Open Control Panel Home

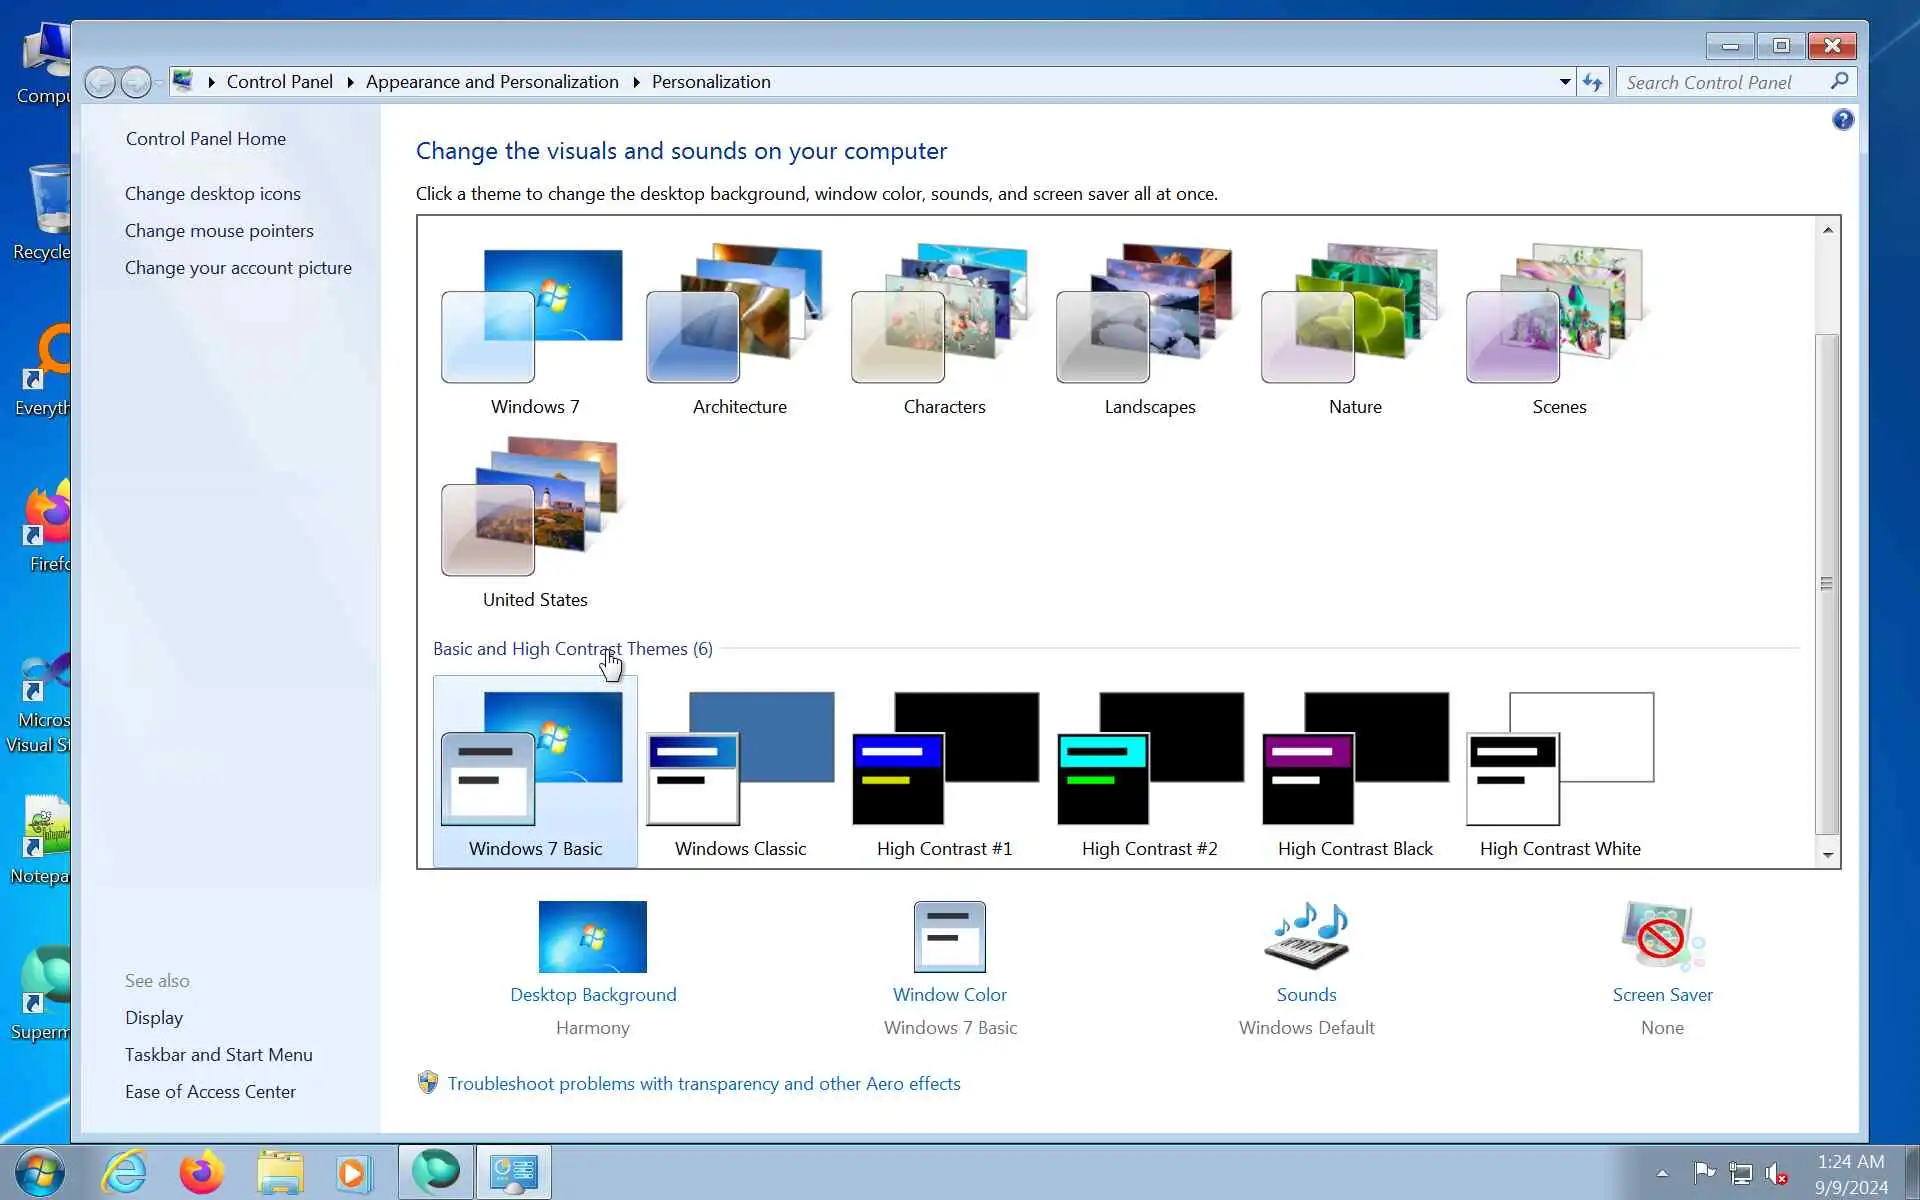coord(205,139)
